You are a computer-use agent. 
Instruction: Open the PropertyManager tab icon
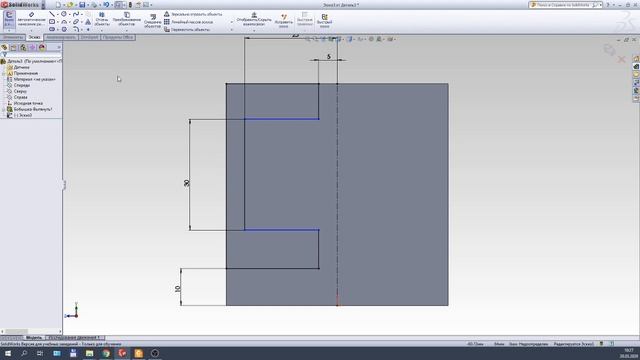tap(13, 47)
